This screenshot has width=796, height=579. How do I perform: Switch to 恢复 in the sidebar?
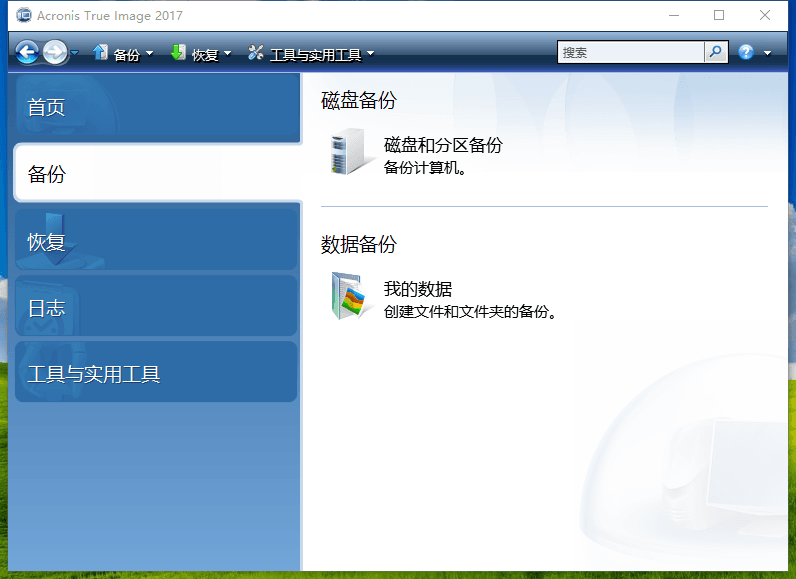(x=156, y=240)
